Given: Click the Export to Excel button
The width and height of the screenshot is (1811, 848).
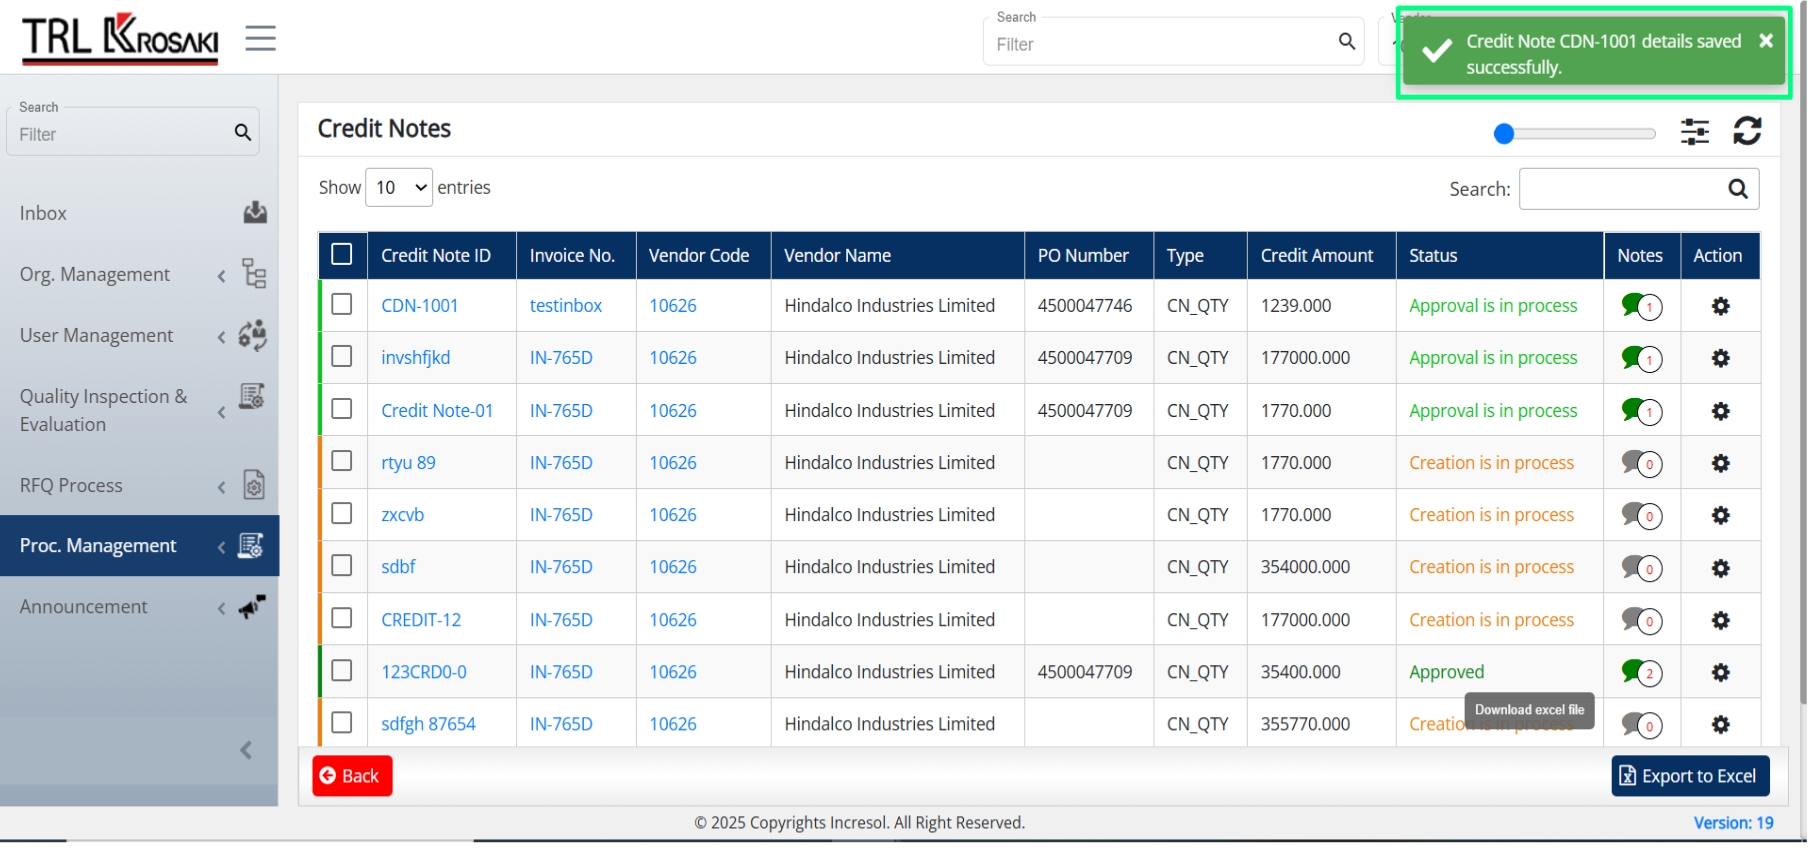Looking at the screenshot, I should pos(1690,777).
